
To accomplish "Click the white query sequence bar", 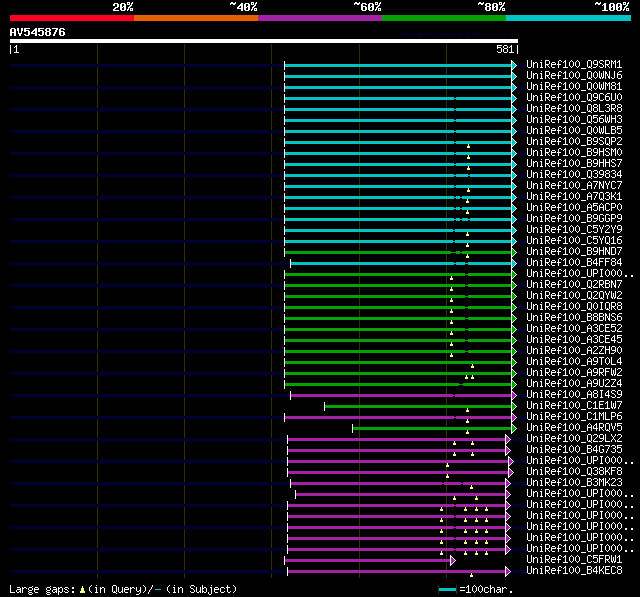I will (264, 41).
